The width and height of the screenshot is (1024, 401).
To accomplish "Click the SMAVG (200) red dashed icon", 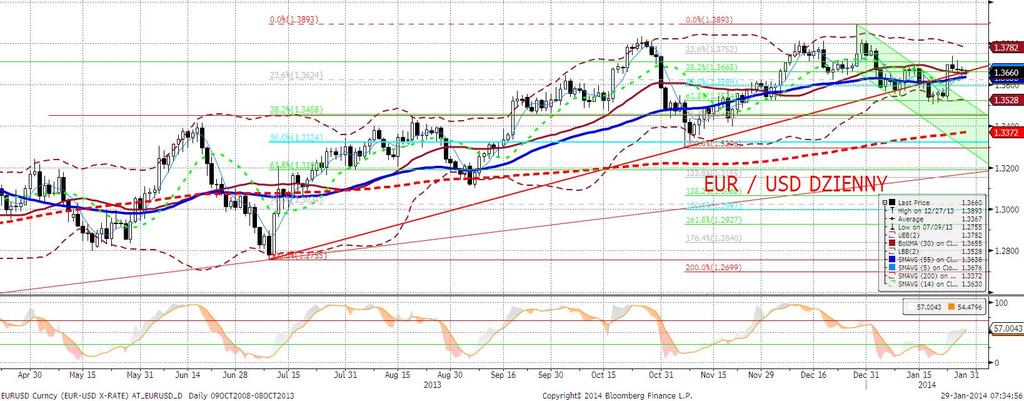I will [892, 276].
